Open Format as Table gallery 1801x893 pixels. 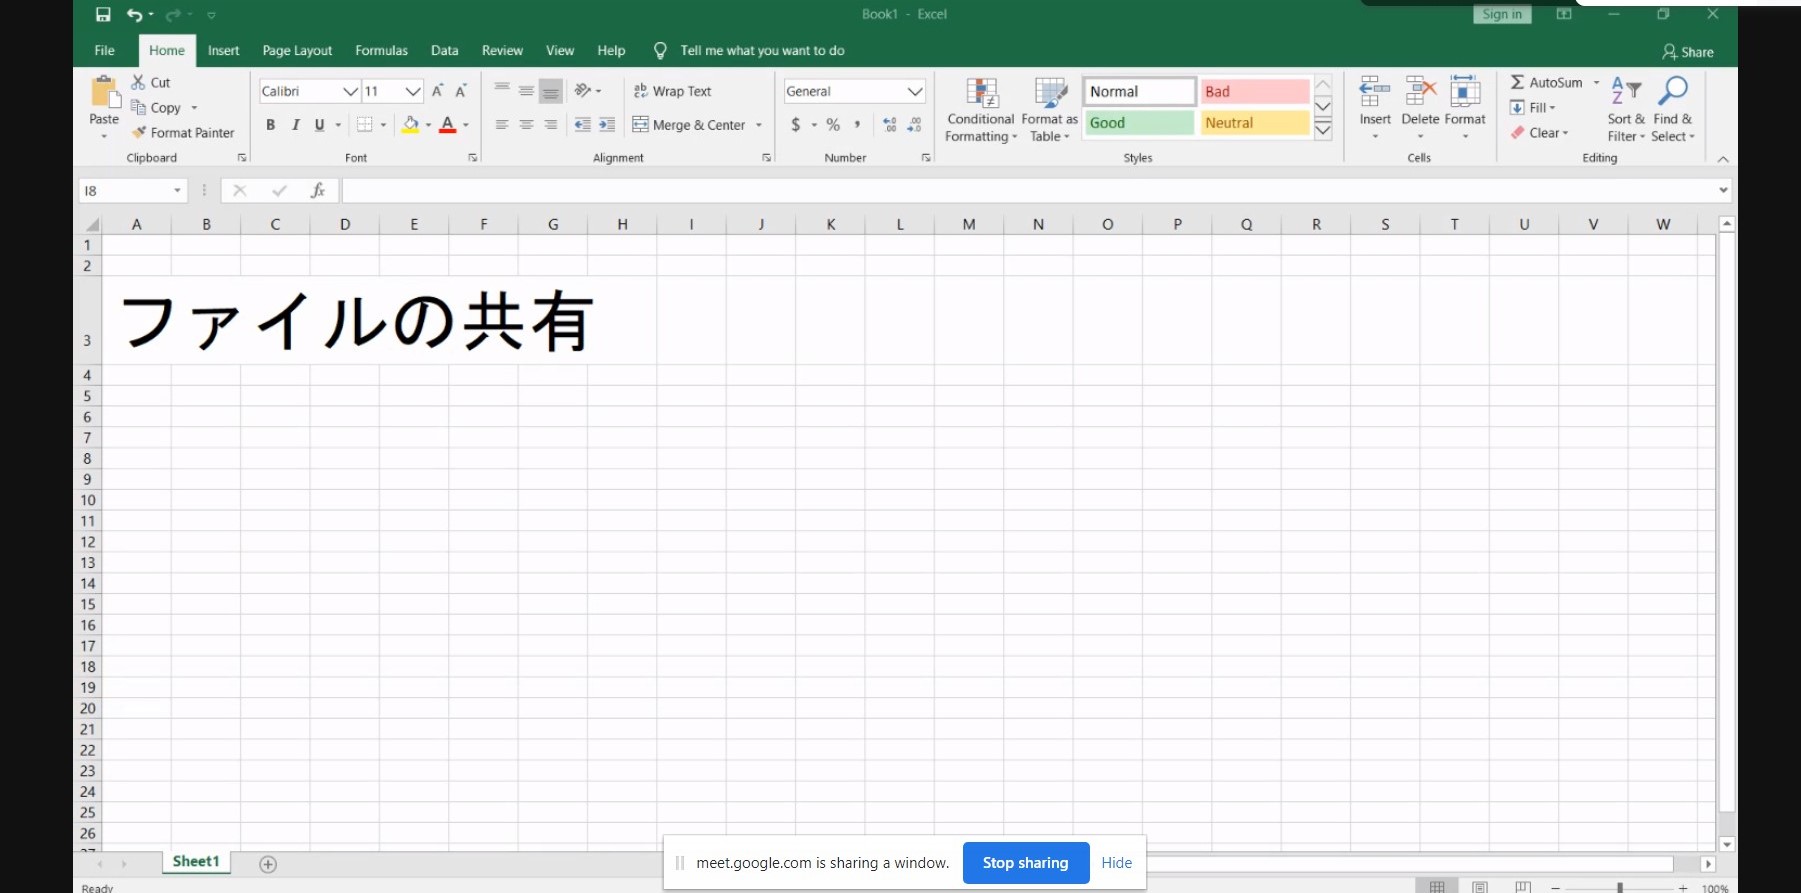point(1050,110)
